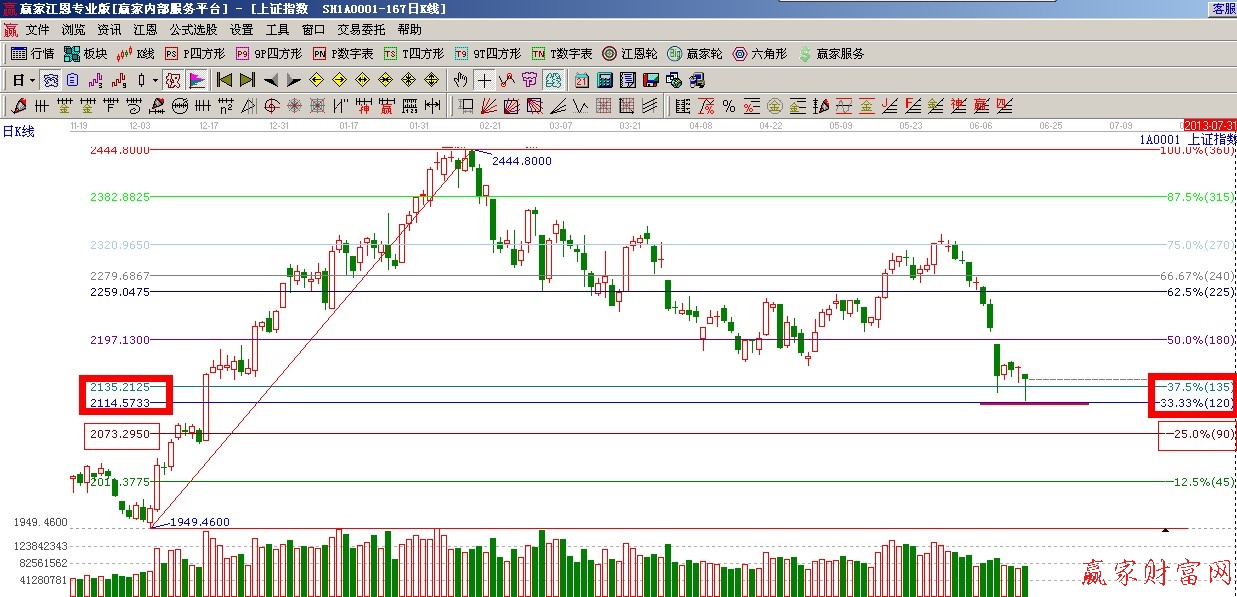Open the 江恩 menu

click(x=145, y=30)
